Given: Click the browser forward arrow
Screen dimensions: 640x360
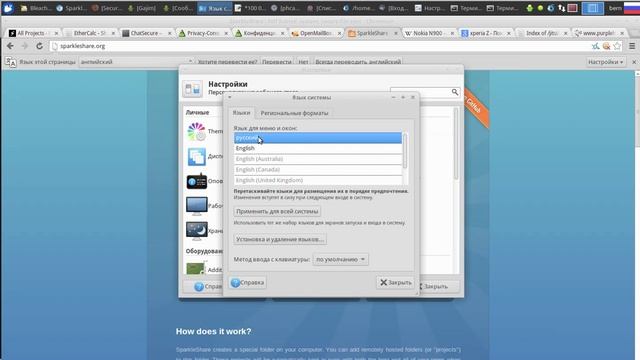Looking at the screenshot, I should coord(25,46).
